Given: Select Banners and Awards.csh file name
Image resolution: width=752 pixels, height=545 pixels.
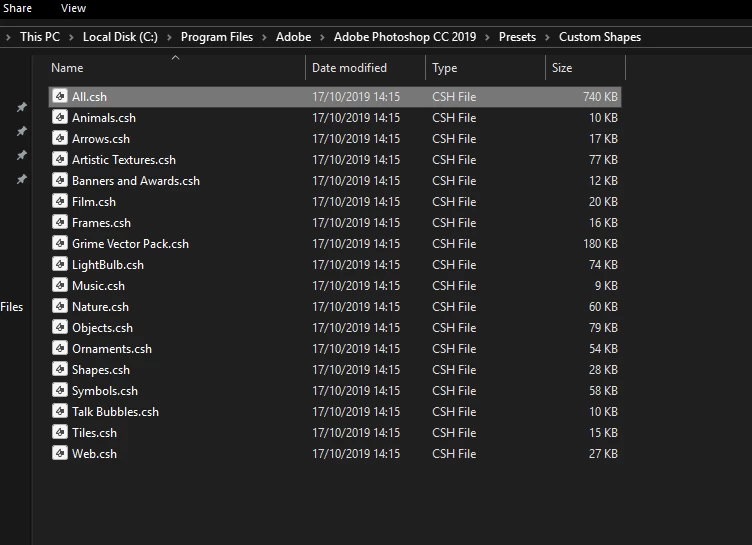Looking at the screenshot, I should click(136, 181).
